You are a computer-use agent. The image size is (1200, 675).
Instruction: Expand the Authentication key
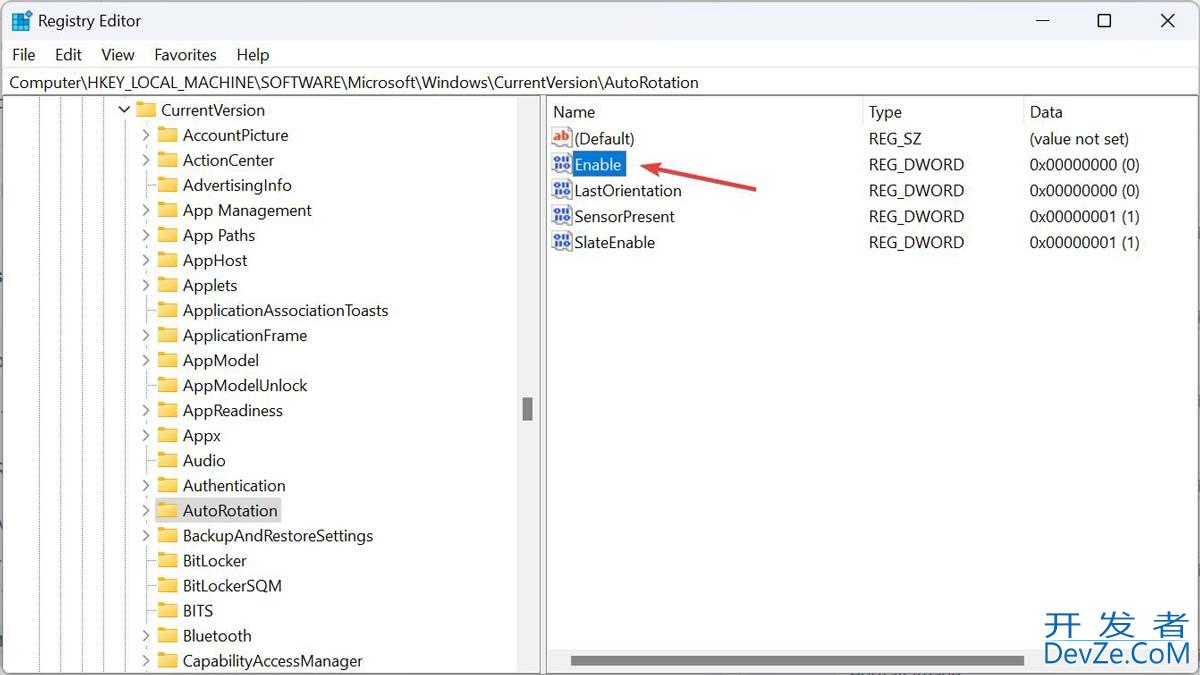click(x=145, y=485)
